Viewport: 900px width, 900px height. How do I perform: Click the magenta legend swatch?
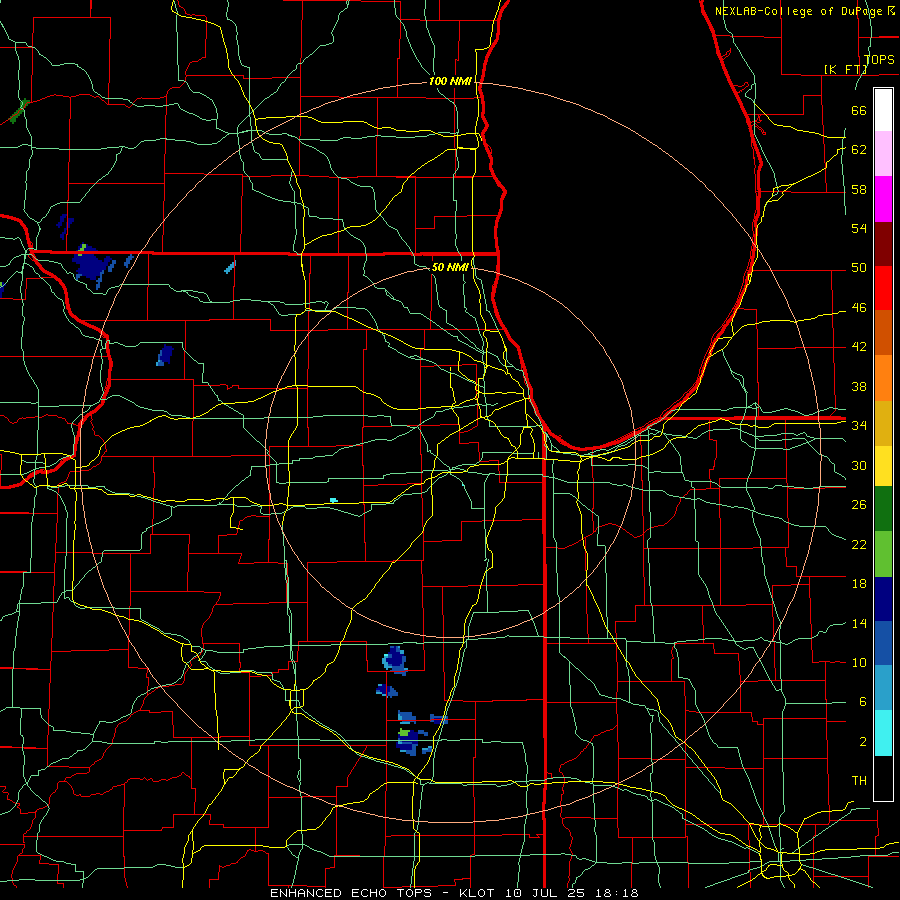point(883,199)
